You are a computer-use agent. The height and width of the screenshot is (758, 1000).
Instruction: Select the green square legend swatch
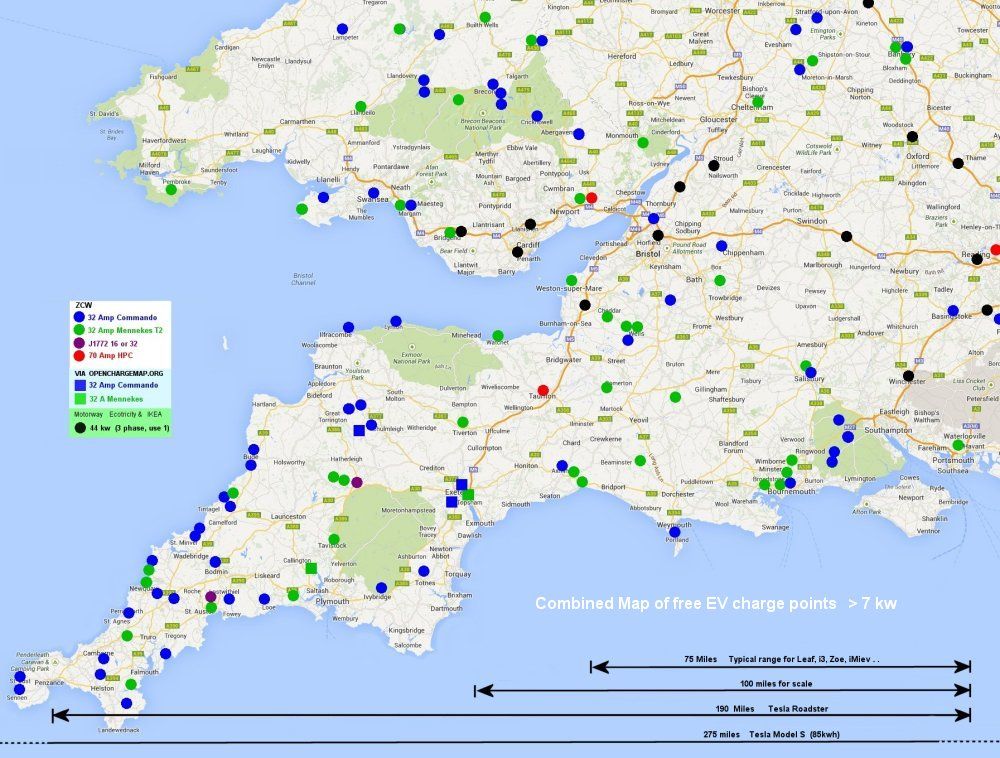tap(80, 399)
